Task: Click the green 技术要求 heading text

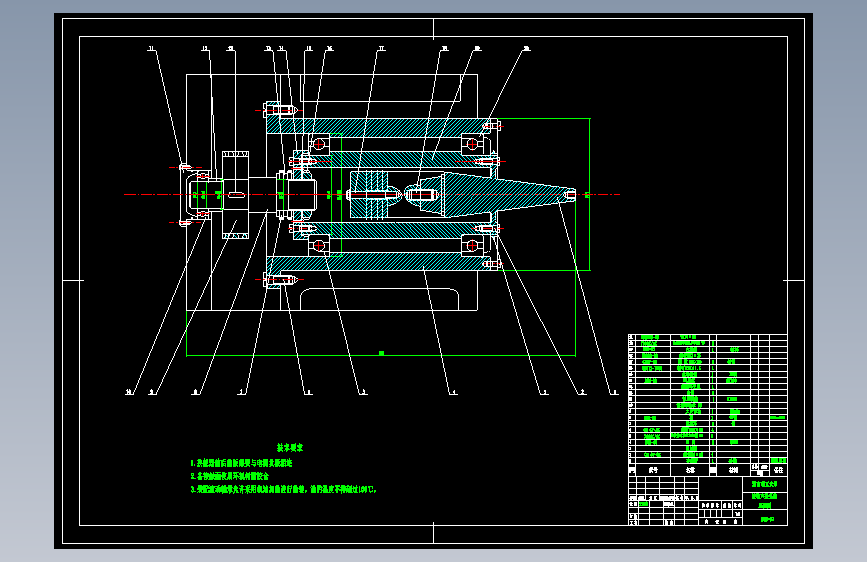Action: [x=290, y=448]
